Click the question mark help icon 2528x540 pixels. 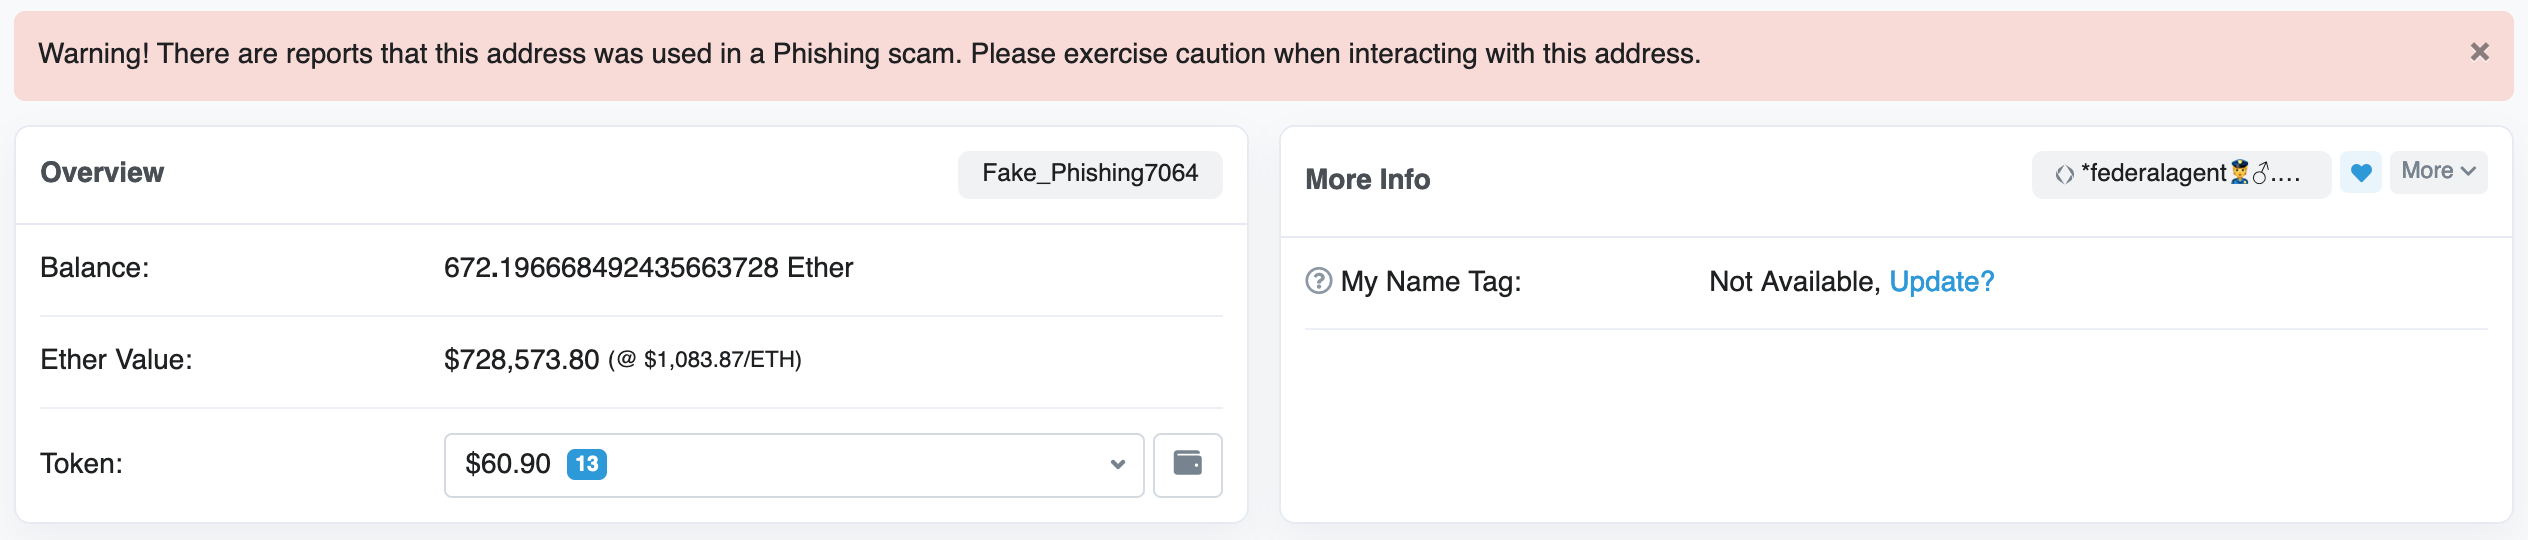click(x=1318, y=281)
